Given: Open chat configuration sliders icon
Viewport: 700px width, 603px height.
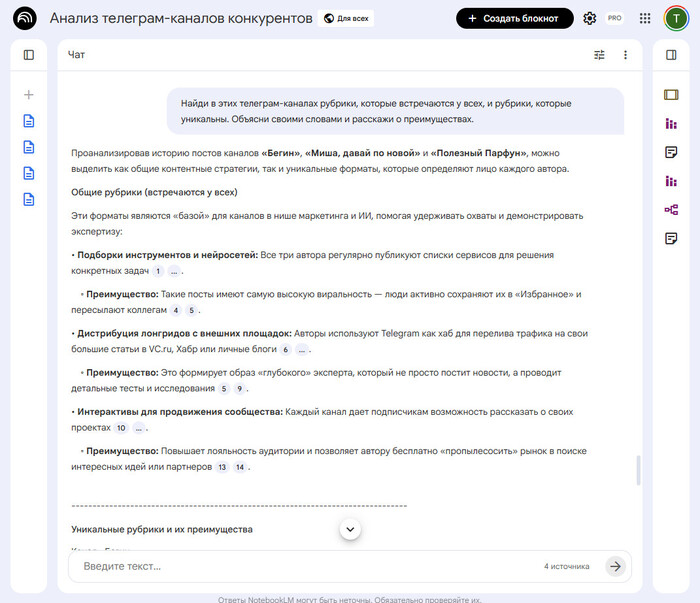Looking at the screenshot, I should pos(600,55).
